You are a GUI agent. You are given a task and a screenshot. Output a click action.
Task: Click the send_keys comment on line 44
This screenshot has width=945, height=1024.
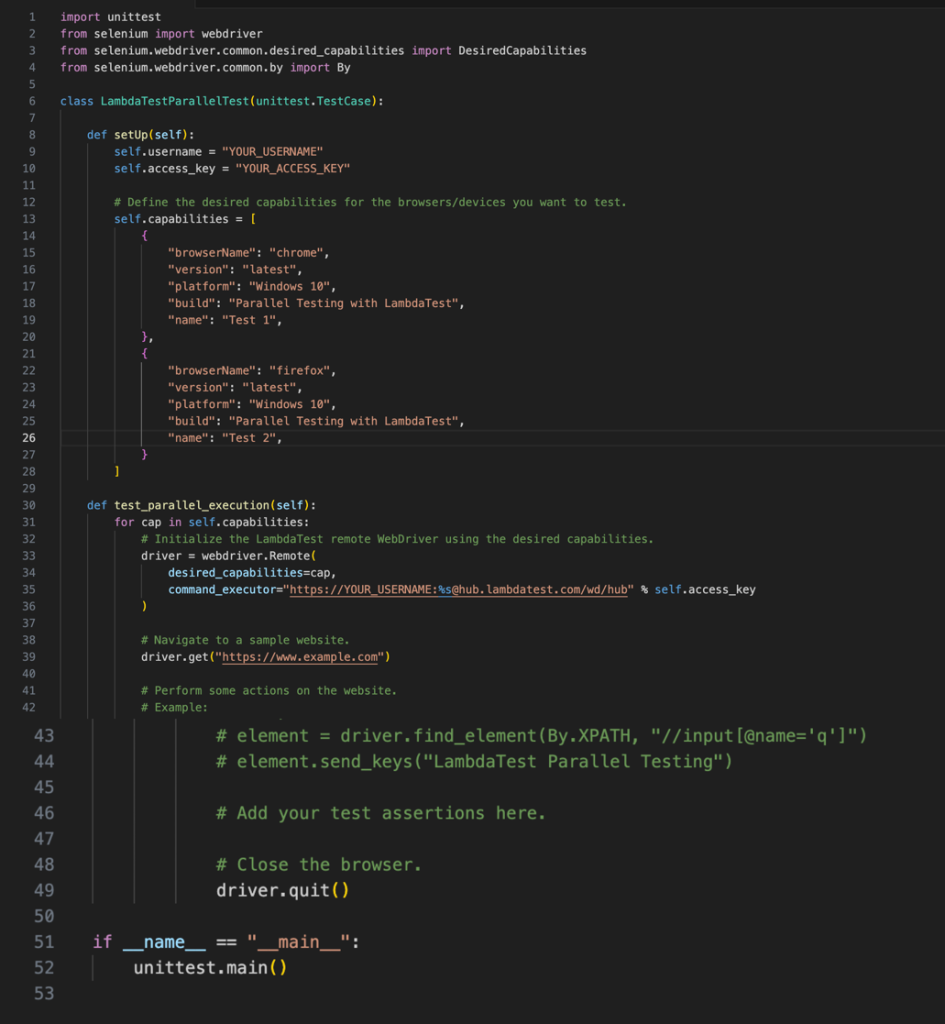coord(474,761)
